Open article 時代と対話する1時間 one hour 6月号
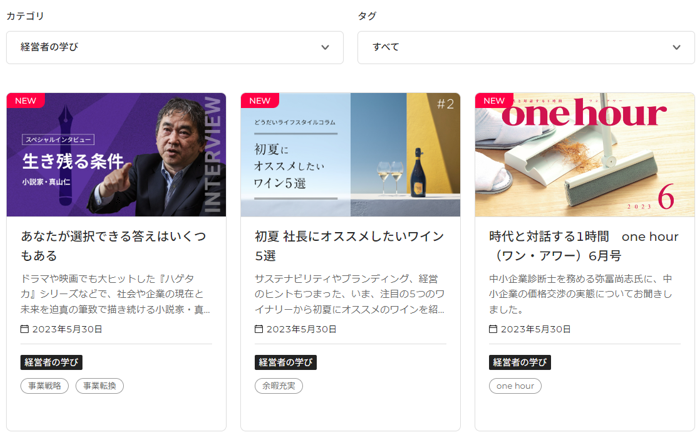Screen dimensions: 700x437 point(583,246)
